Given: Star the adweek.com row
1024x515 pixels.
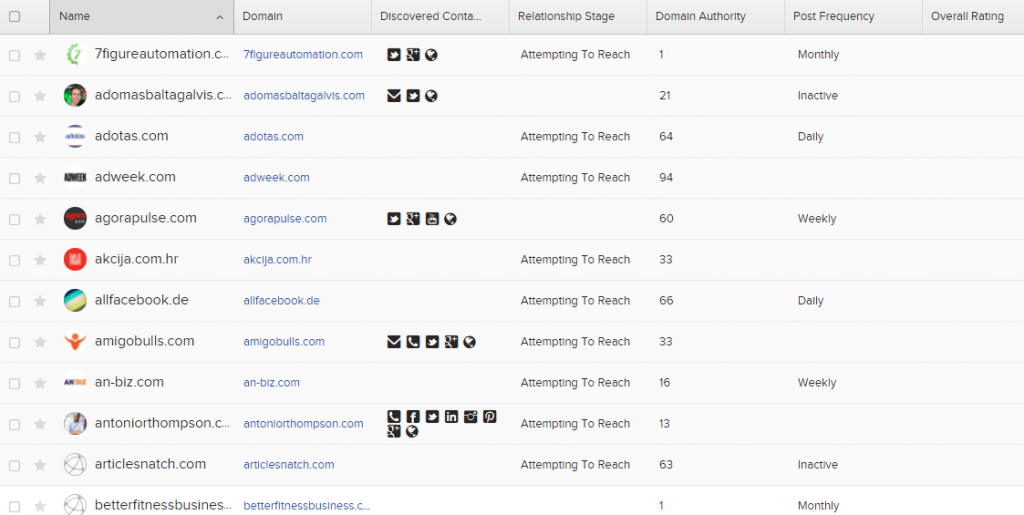Looking at the screenshot, I should [40, 178].
